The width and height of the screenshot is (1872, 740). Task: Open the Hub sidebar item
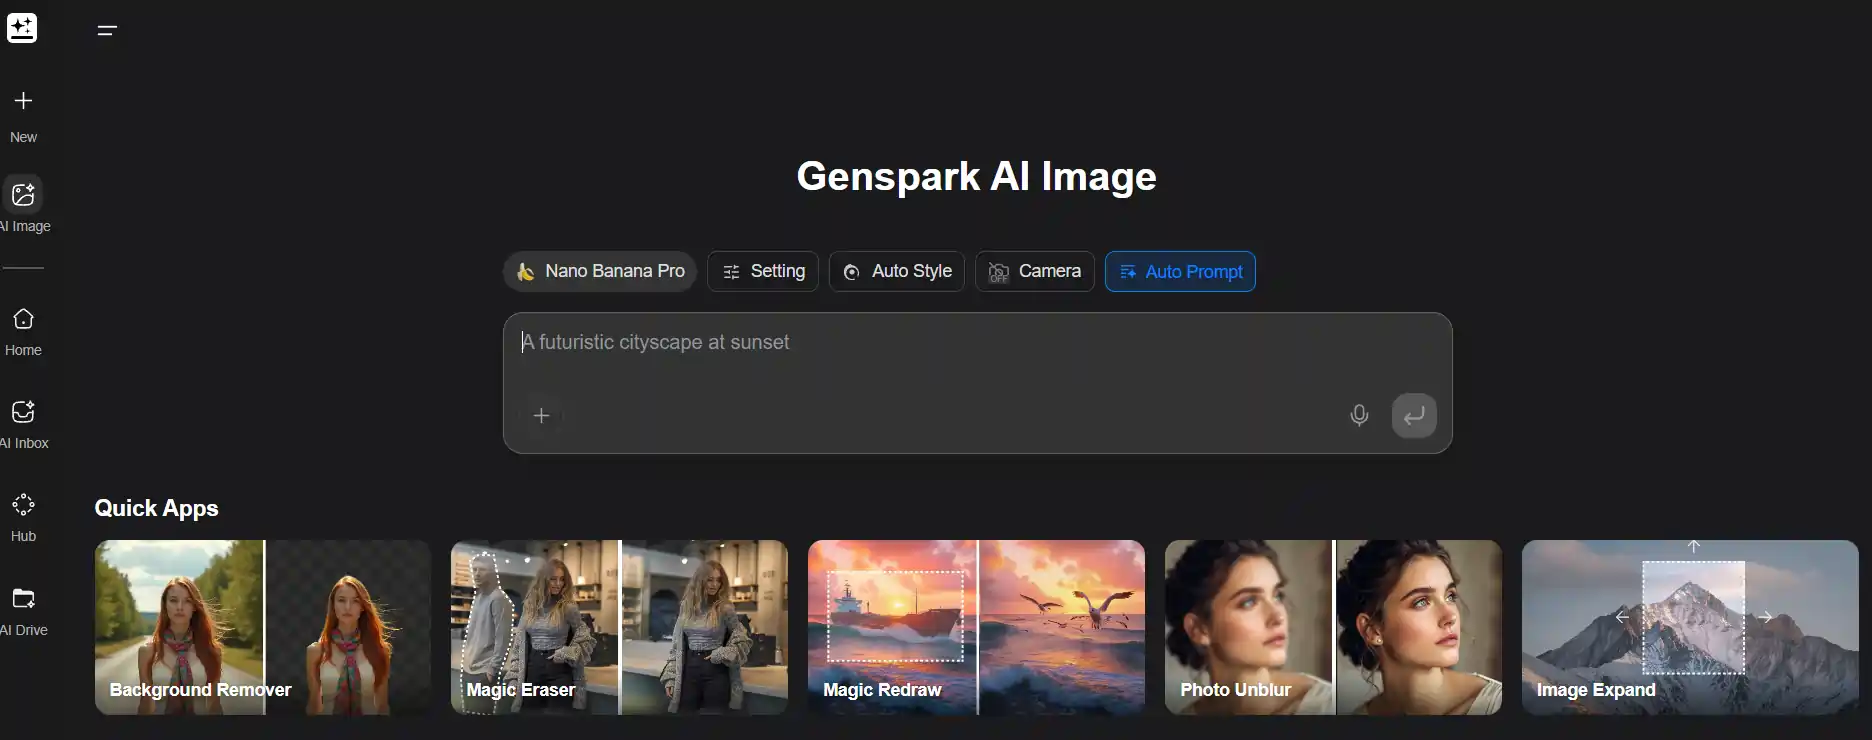(23, 518)
